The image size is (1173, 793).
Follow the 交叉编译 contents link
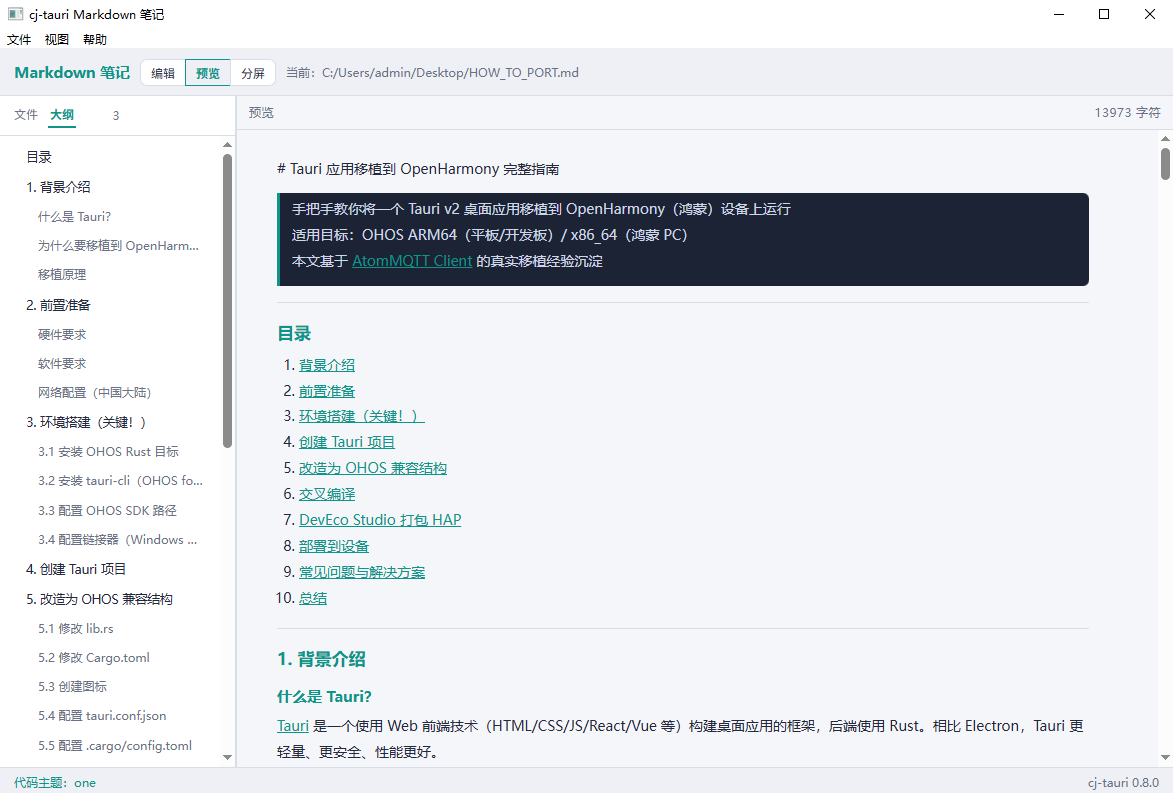tap(327, 495)
